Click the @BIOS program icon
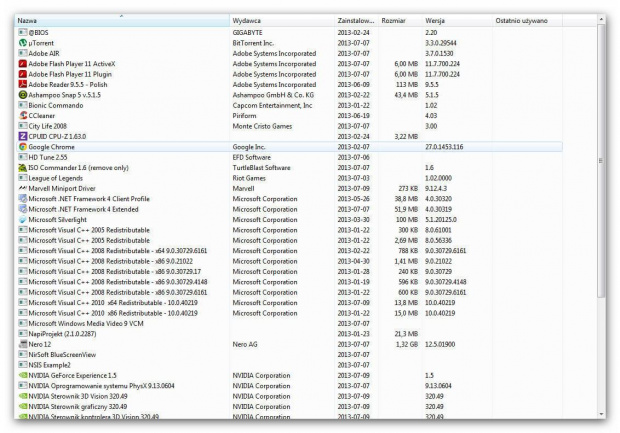Viewport: 620px width, 433px height. point(23,32)
